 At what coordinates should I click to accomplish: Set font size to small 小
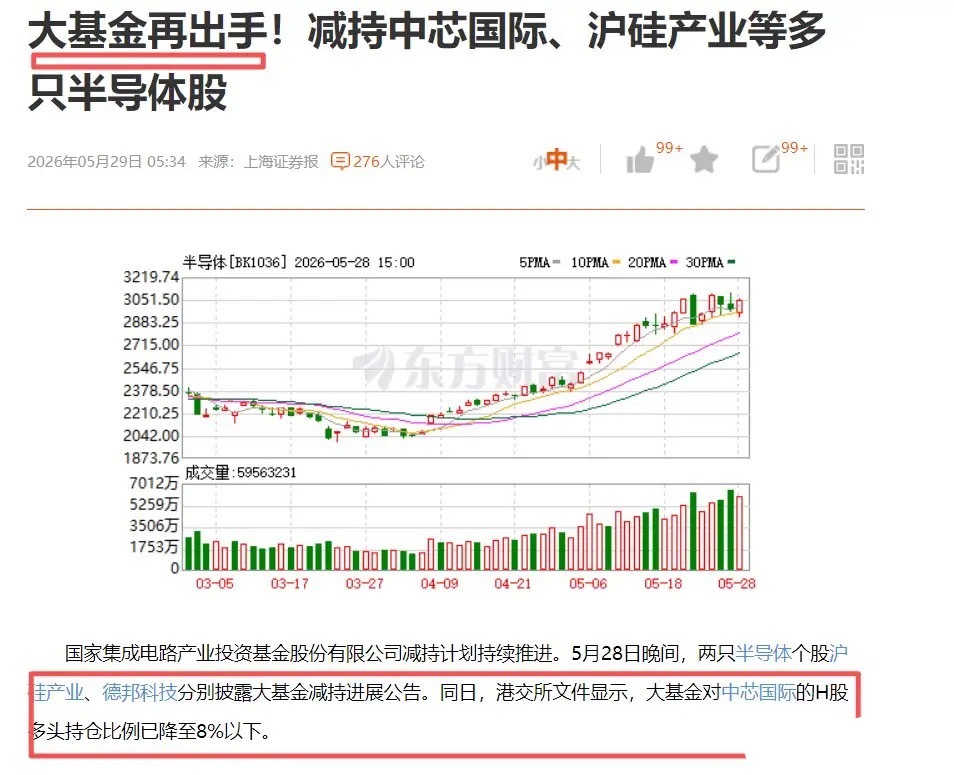tap(538, 163)
